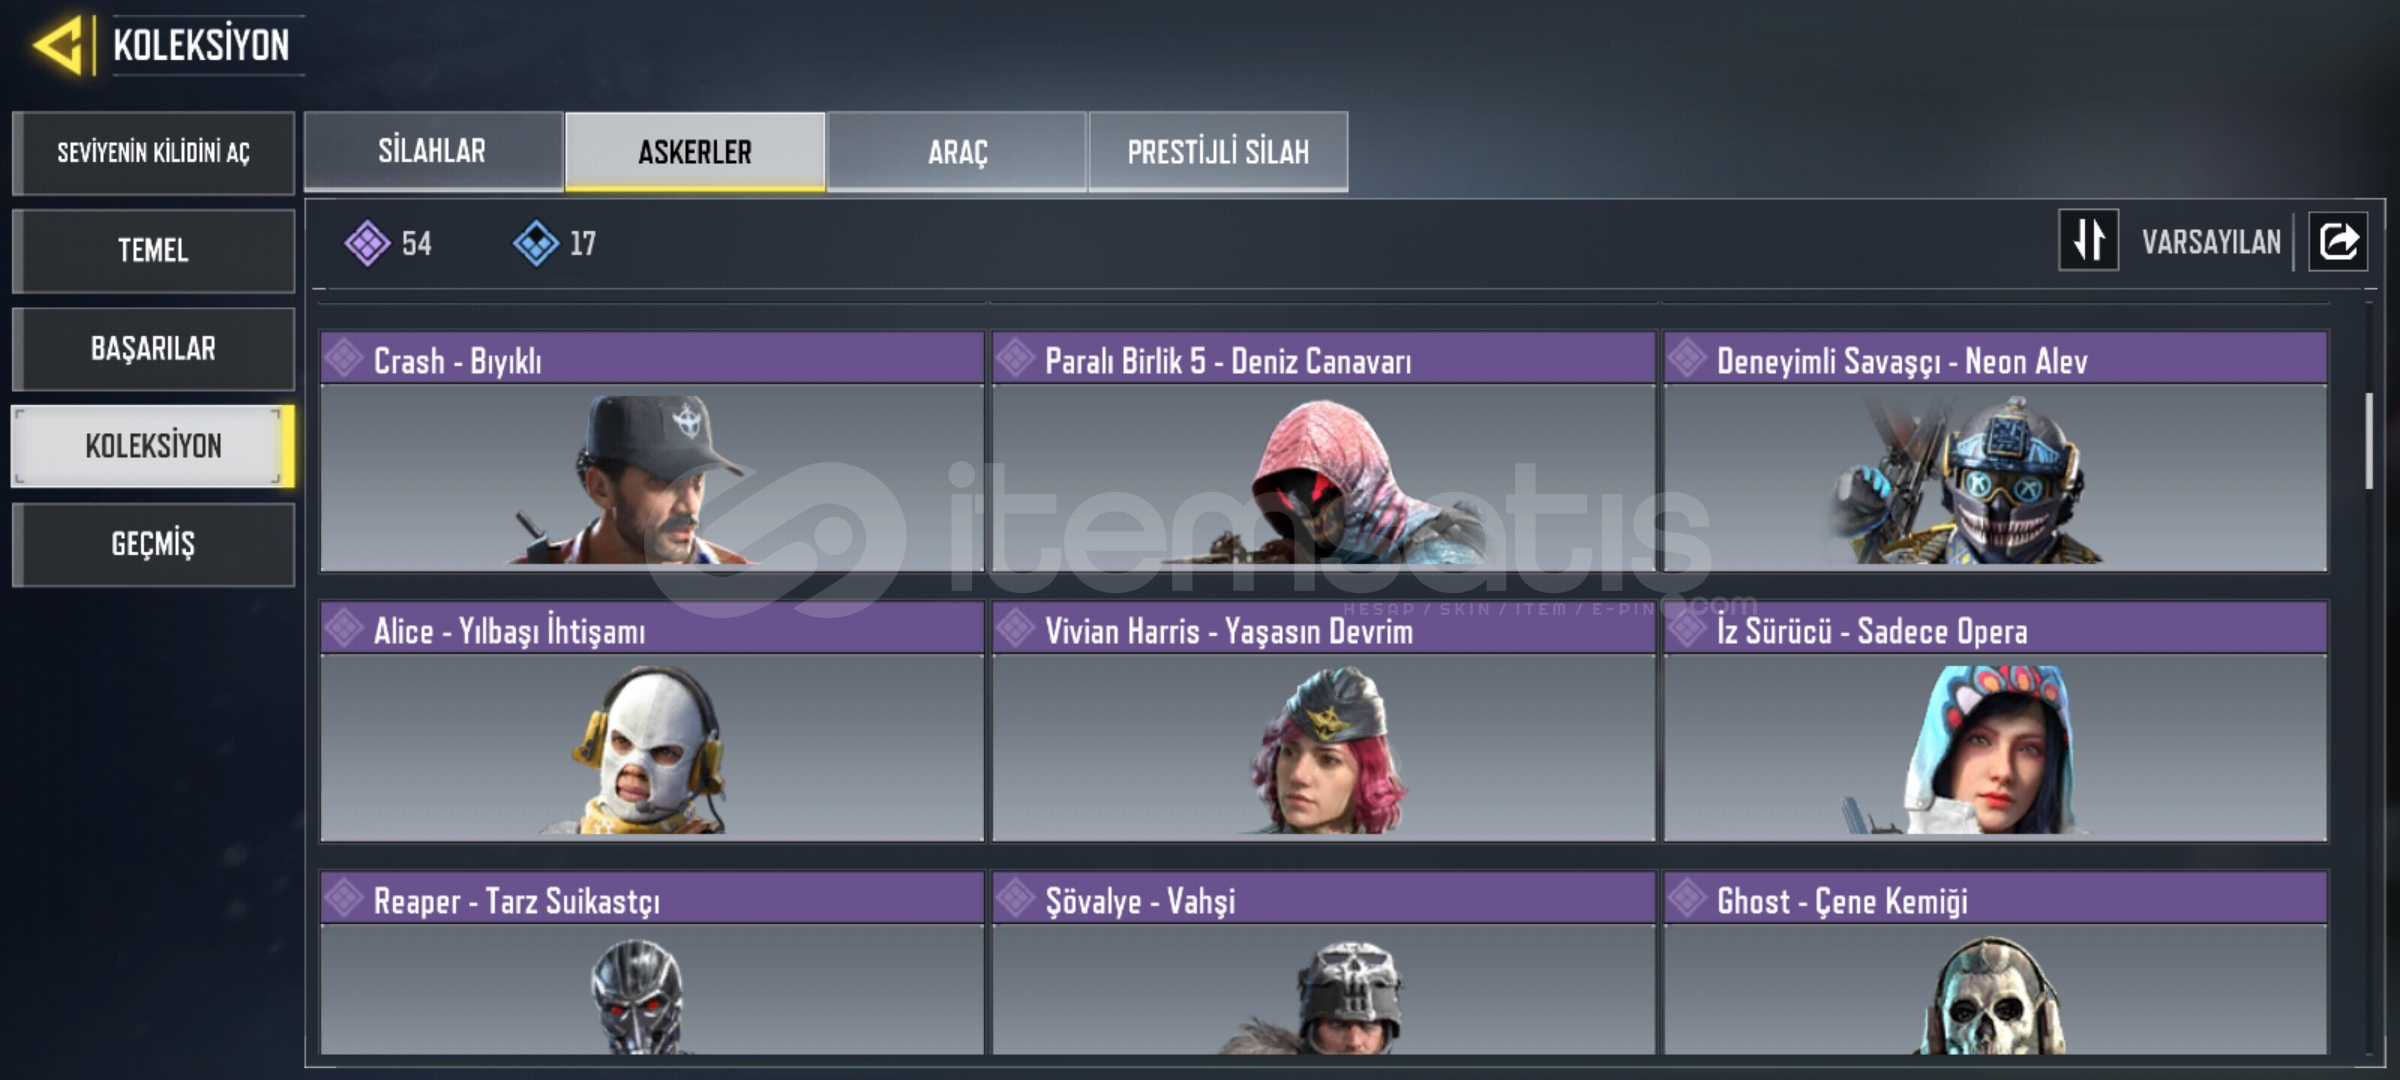2400x1080 pixels.
Task: Open the VARSAYILAN sort dropdown
Action: pyautogui.click(x=2211, y=242)
